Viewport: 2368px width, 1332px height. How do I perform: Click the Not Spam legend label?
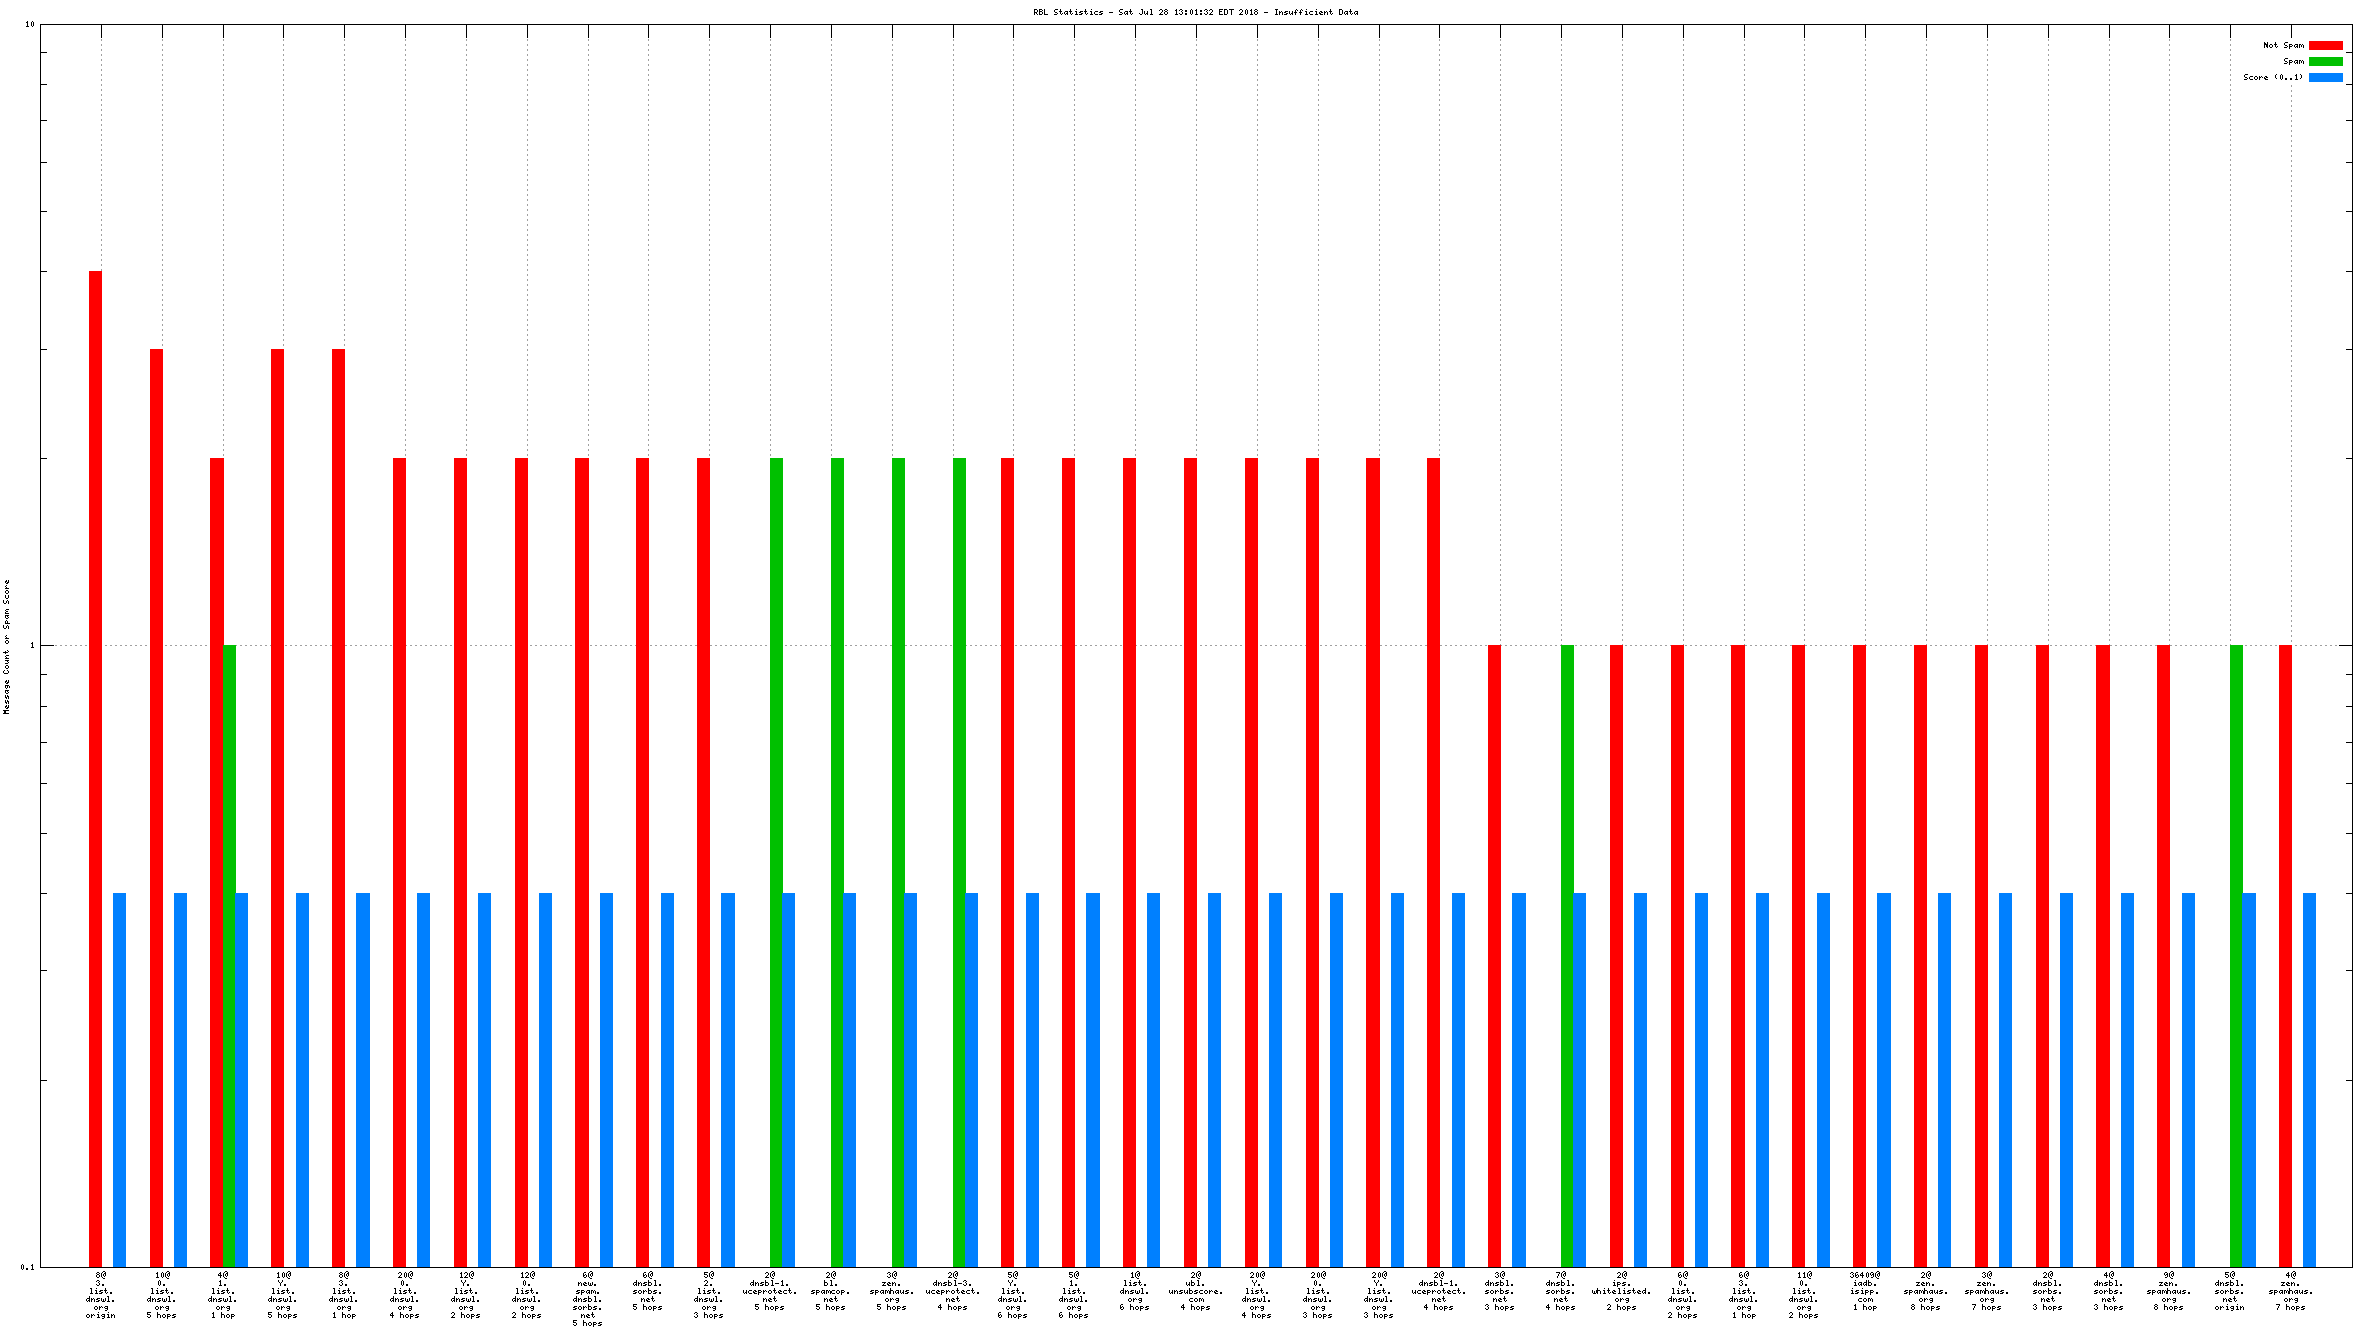point(2283,45)
